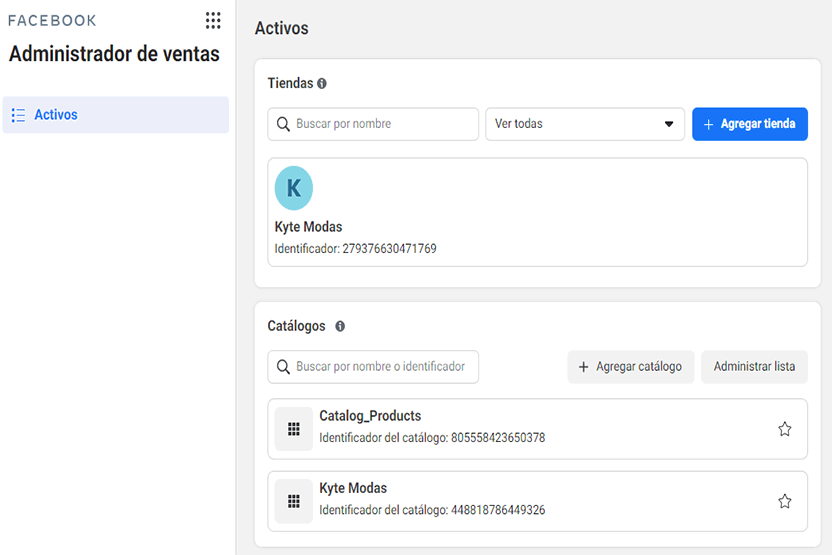
Task: Click the info icon next to Catálogos
Action: [x=340, y=326]
